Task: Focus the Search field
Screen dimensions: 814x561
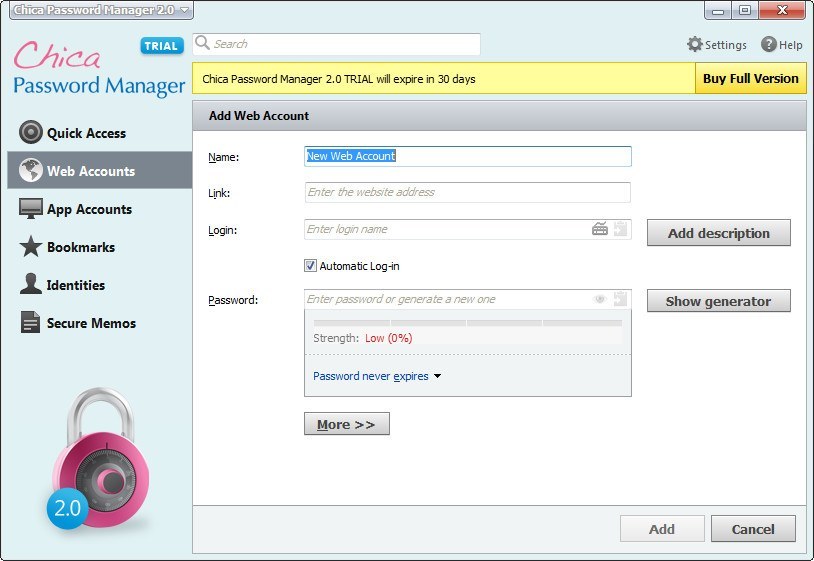Action: click(336, 44)
